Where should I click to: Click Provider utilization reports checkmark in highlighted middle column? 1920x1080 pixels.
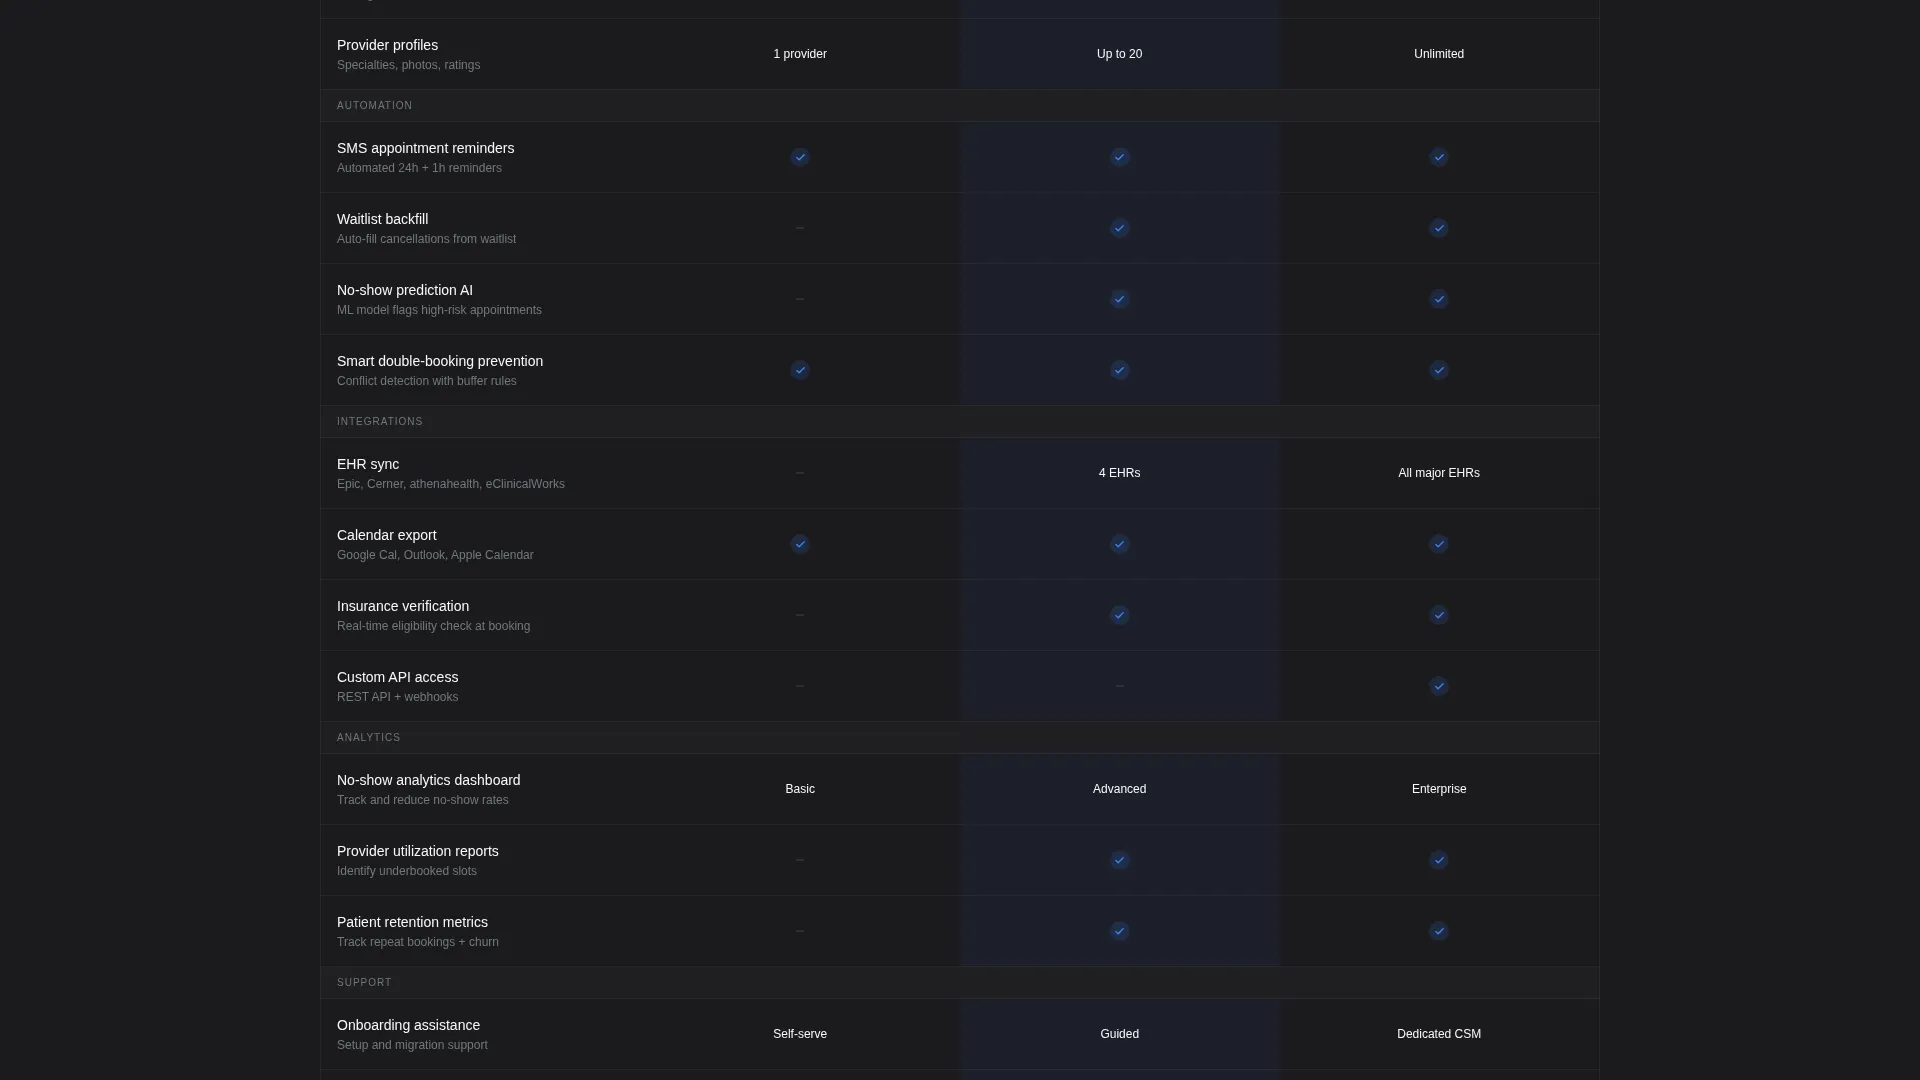click(1120, 860)
